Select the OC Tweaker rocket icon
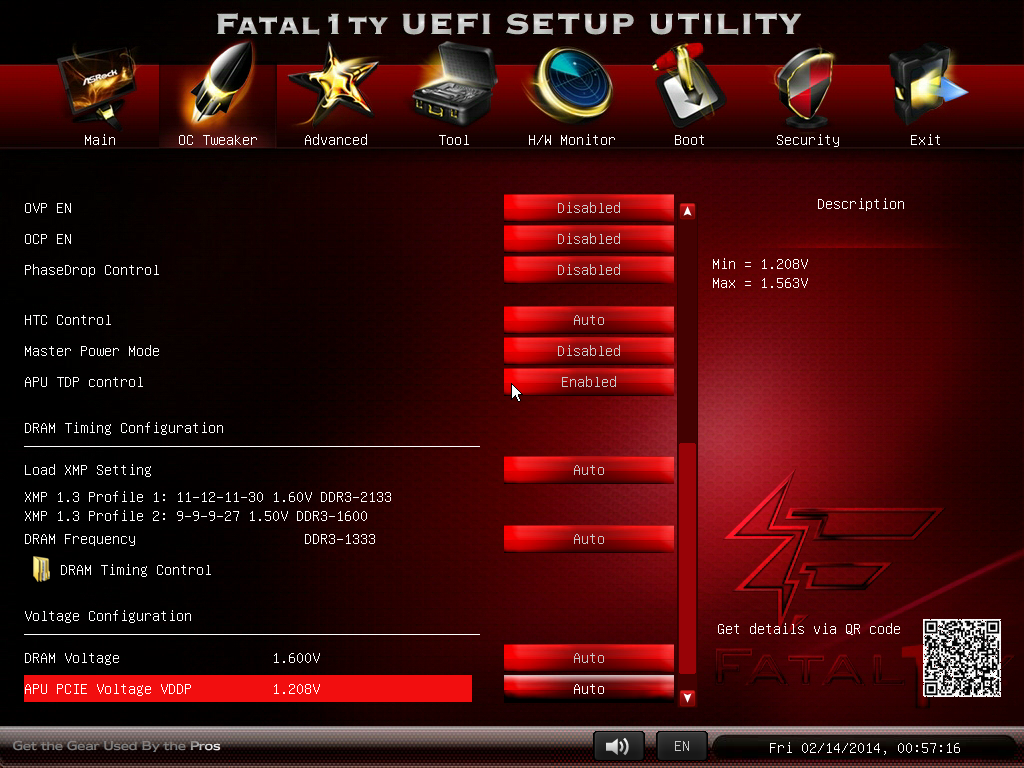Viewport: 1024px width, 768px height. pos(221,84)
